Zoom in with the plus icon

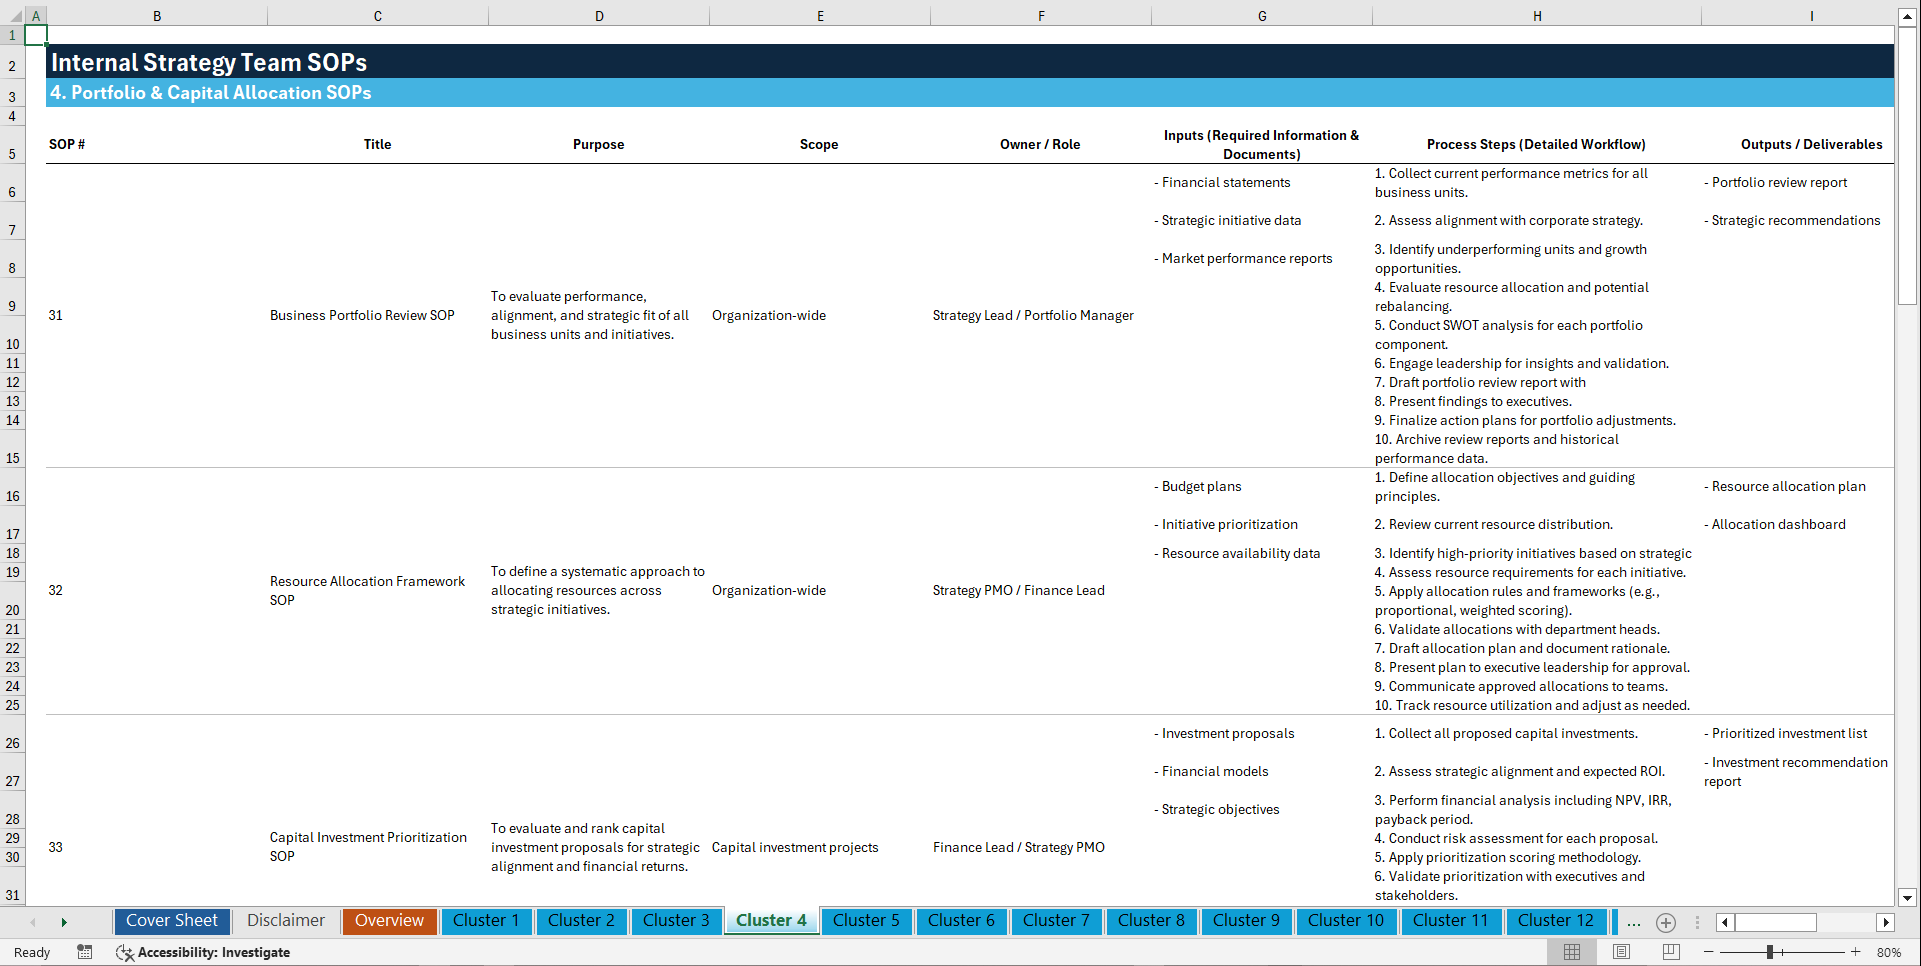coord(1856,952)
